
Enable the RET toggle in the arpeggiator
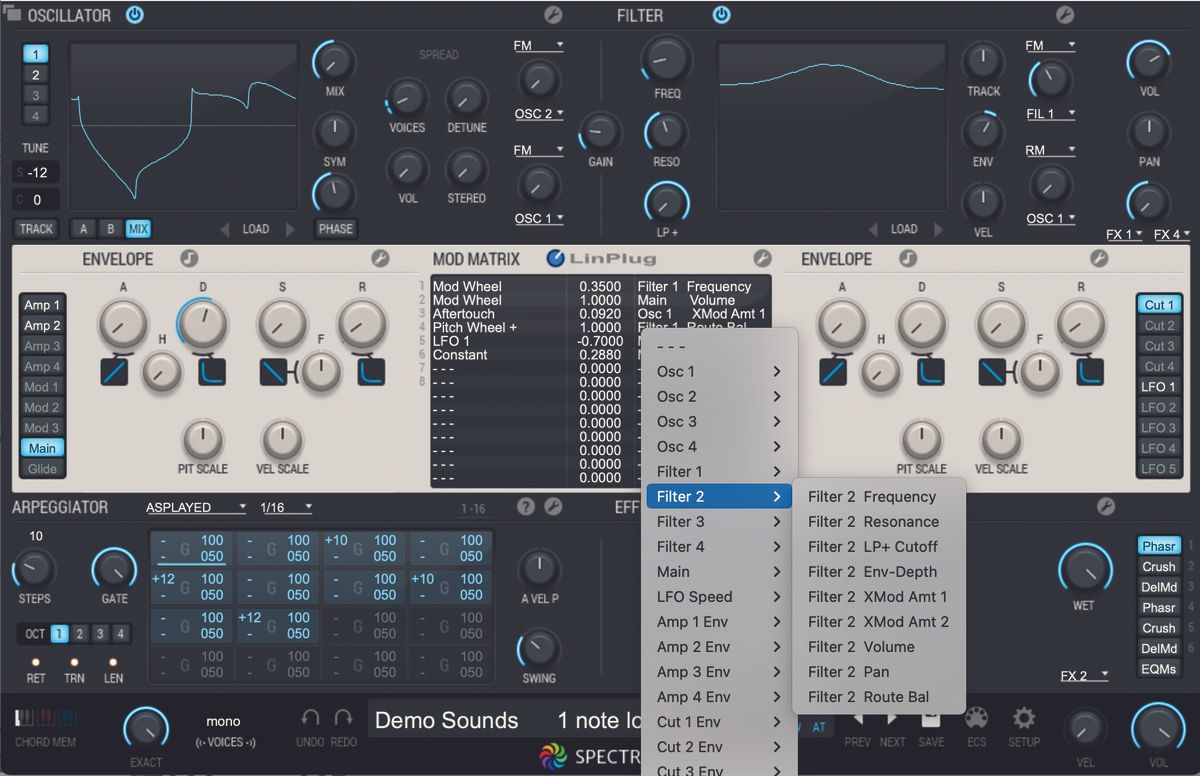pos(36,660)
